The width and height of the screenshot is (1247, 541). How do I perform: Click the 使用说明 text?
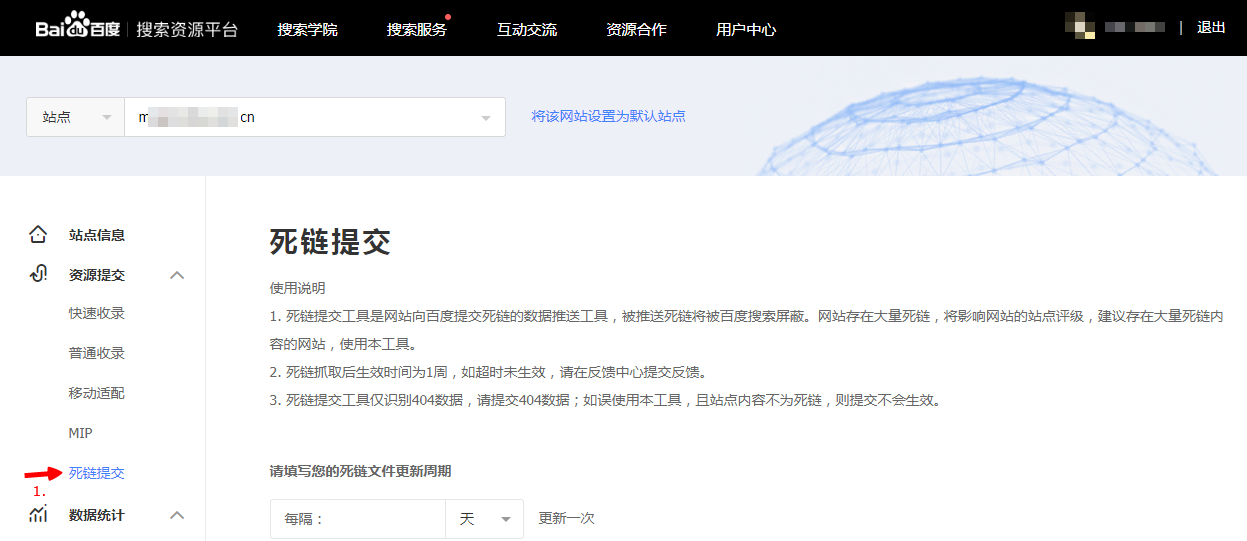(x=298, y=288)
